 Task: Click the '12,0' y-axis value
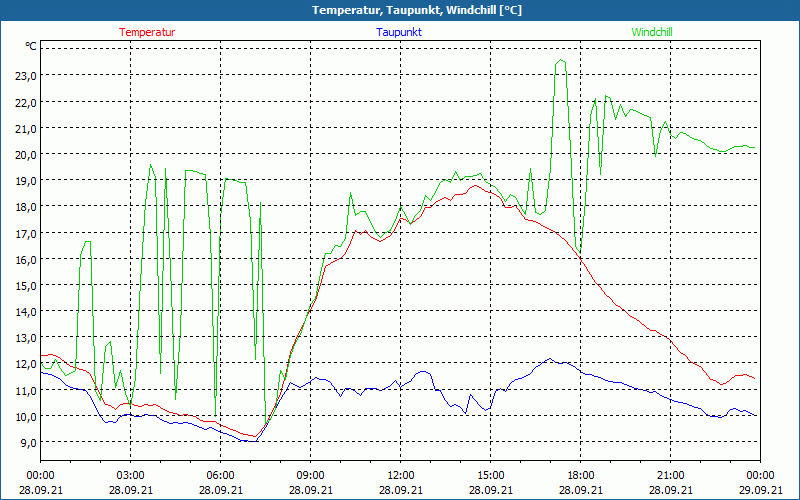26,364
